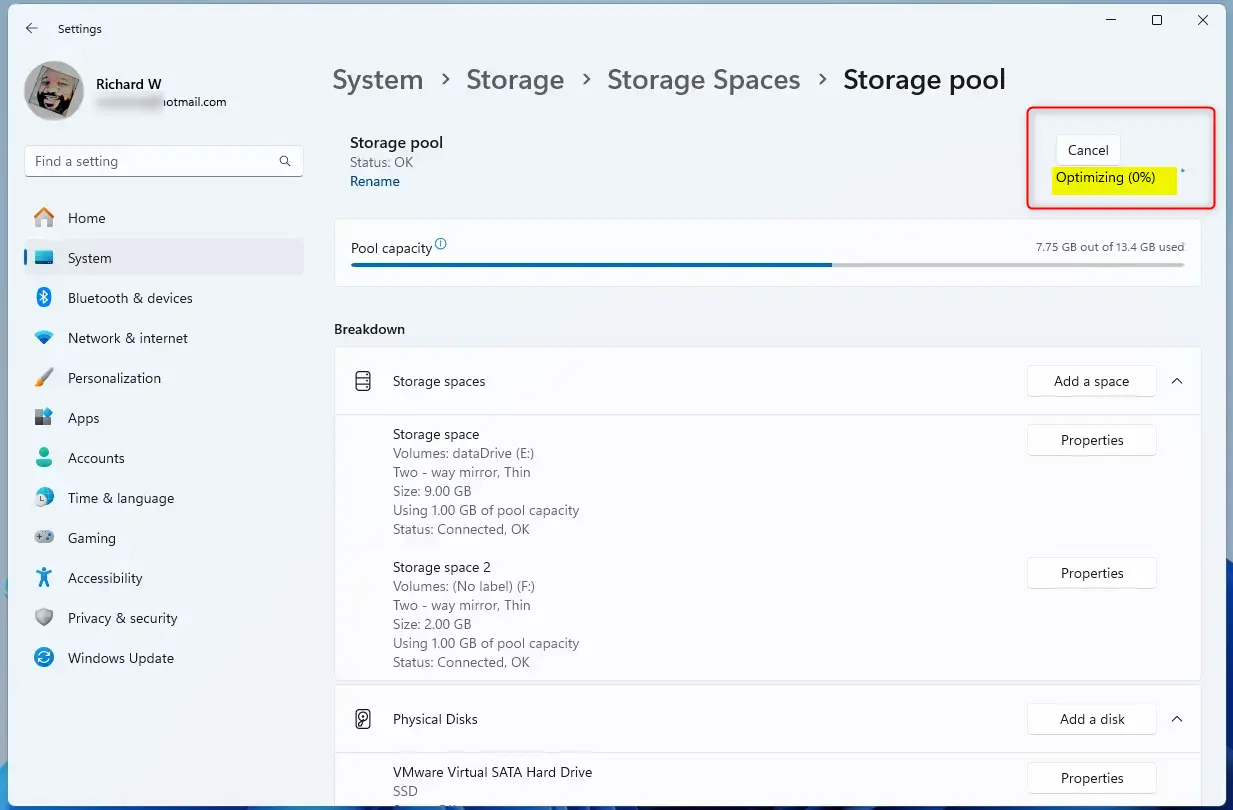Click the Find a setting search box
Viewport: 1233px width, 810px height.
(x=150, y=161)
